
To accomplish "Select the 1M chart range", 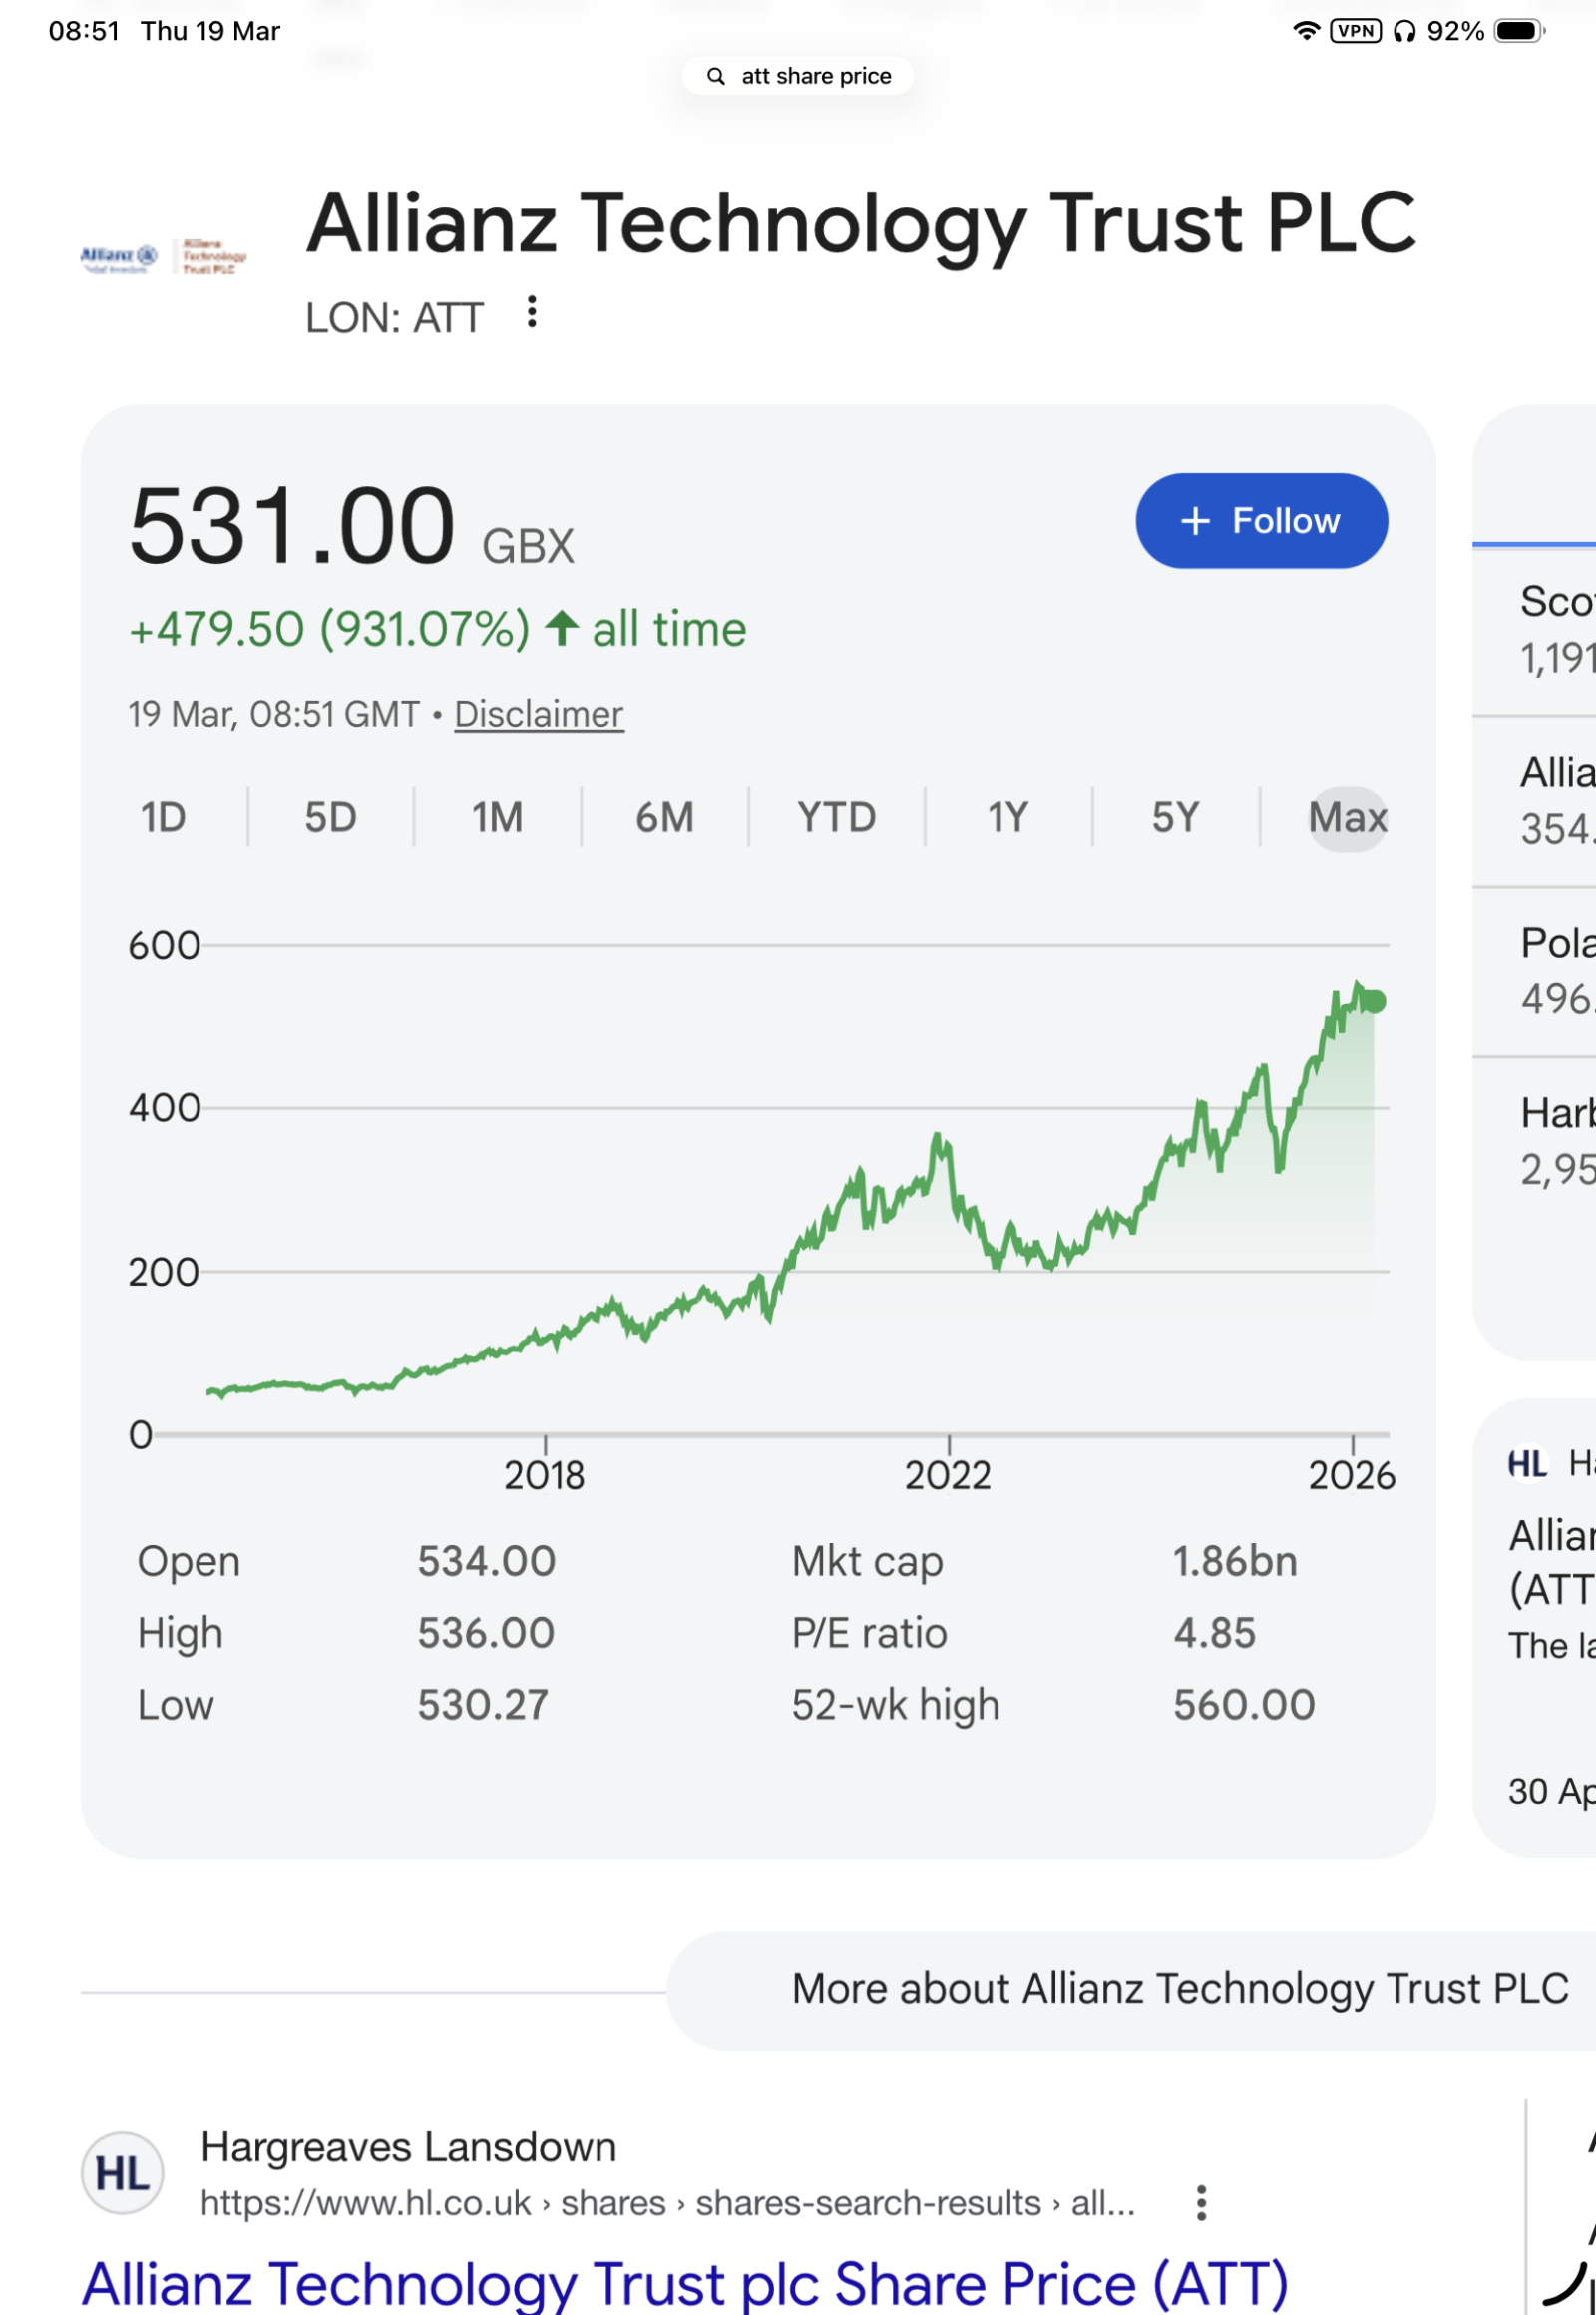I will 497,817.
